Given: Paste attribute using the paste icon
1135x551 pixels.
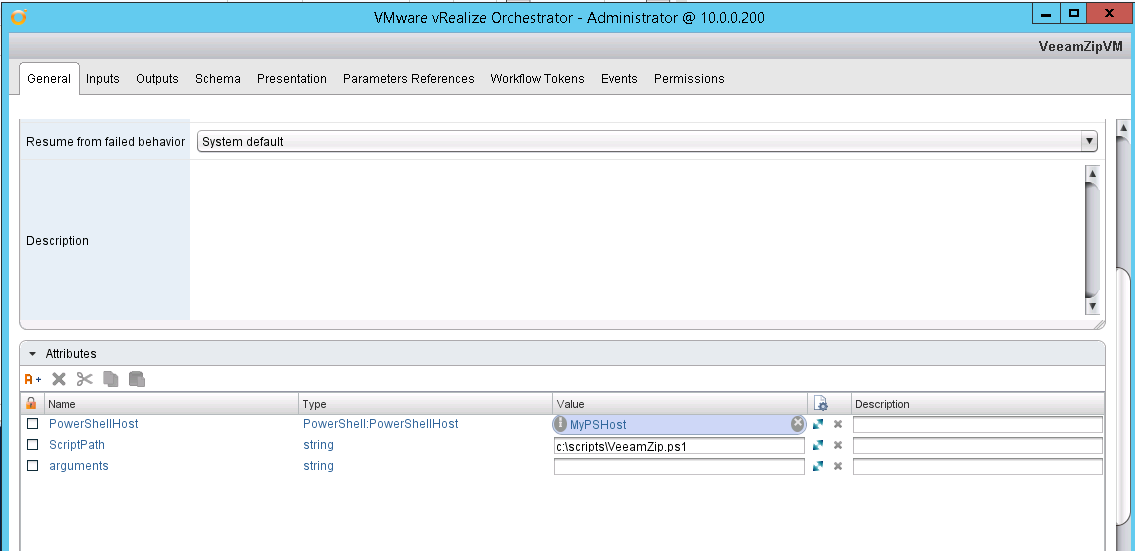Looking at the screenshot, I should click(x=137, y=379).
